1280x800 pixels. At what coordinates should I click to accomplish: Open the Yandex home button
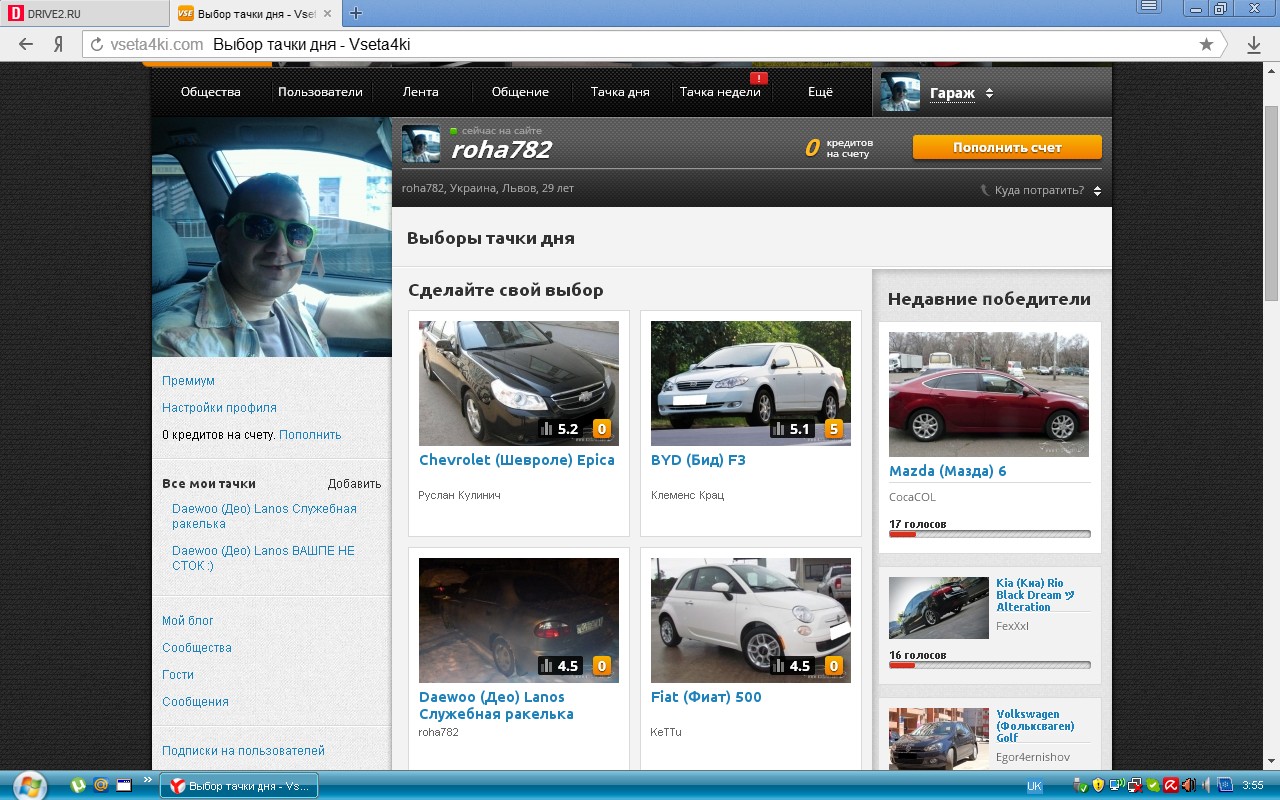pos(59,44)
